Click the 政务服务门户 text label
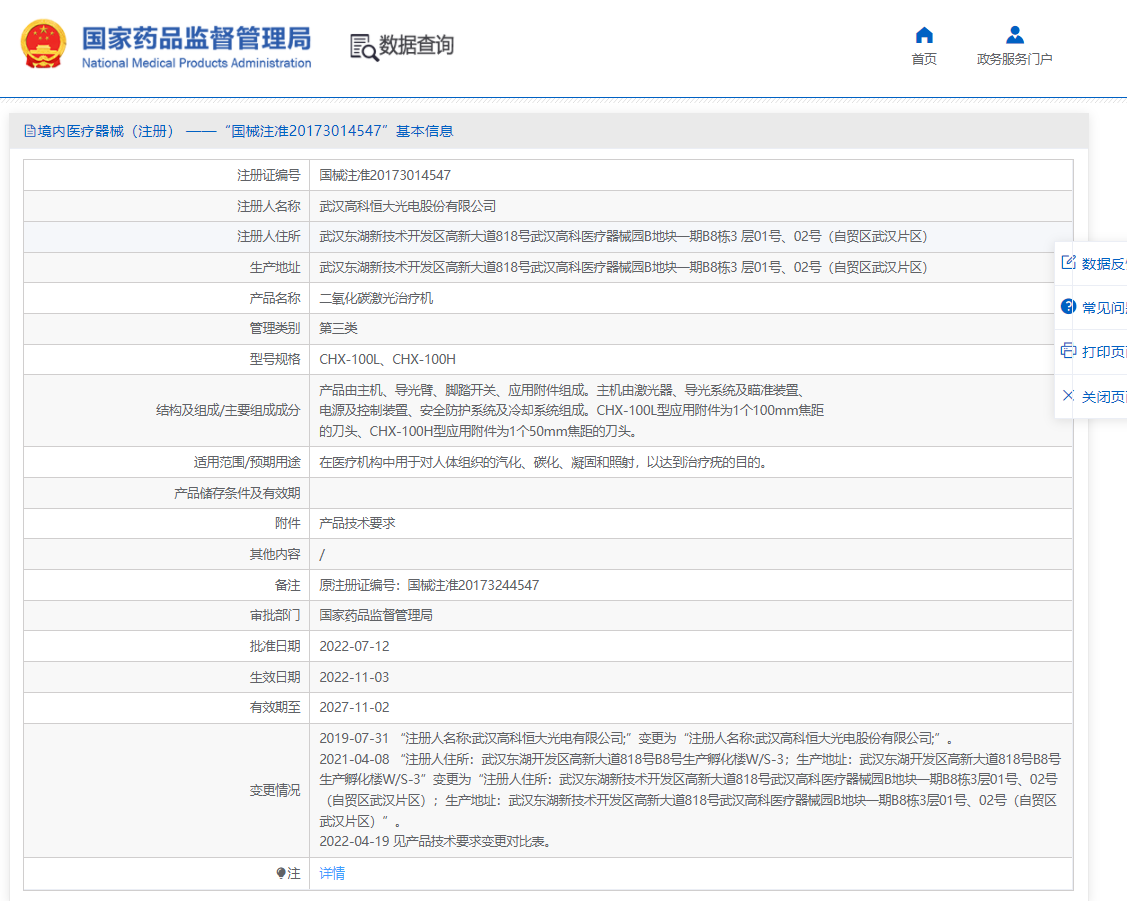The height and width of the screenshot is (901, 1127). (1014, 59)
